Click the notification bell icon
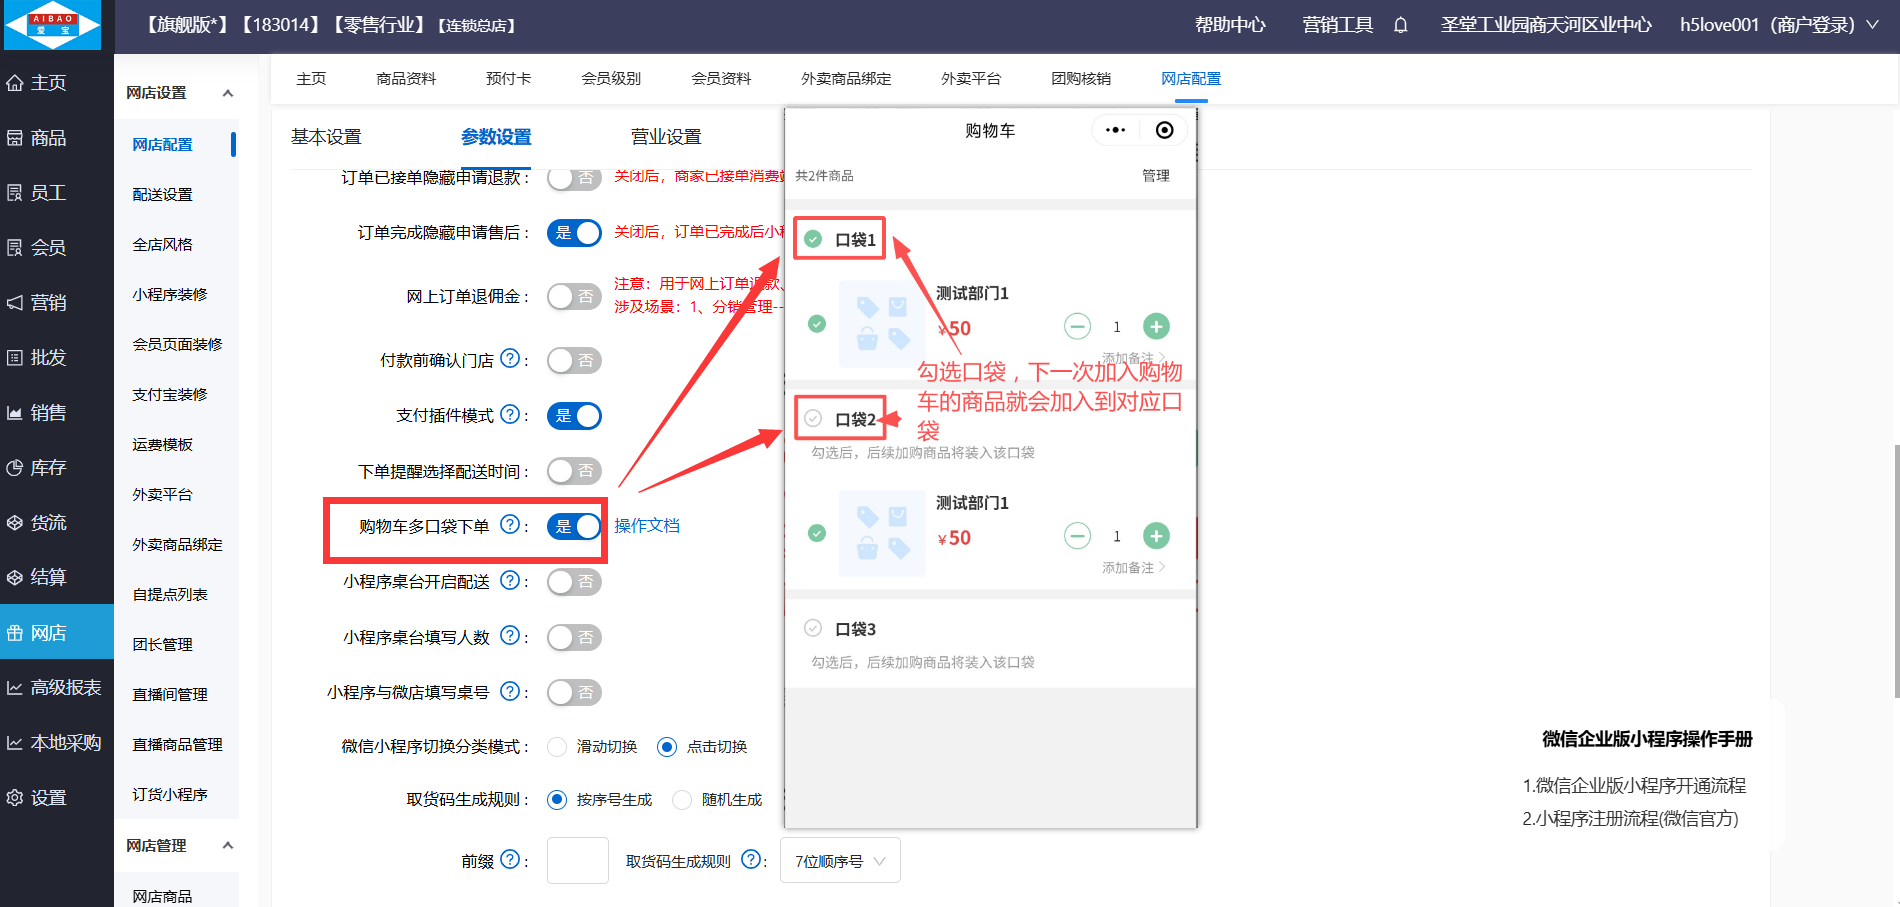The width and height of the screenshot is (1900, 907). (x=1400, y=25)
